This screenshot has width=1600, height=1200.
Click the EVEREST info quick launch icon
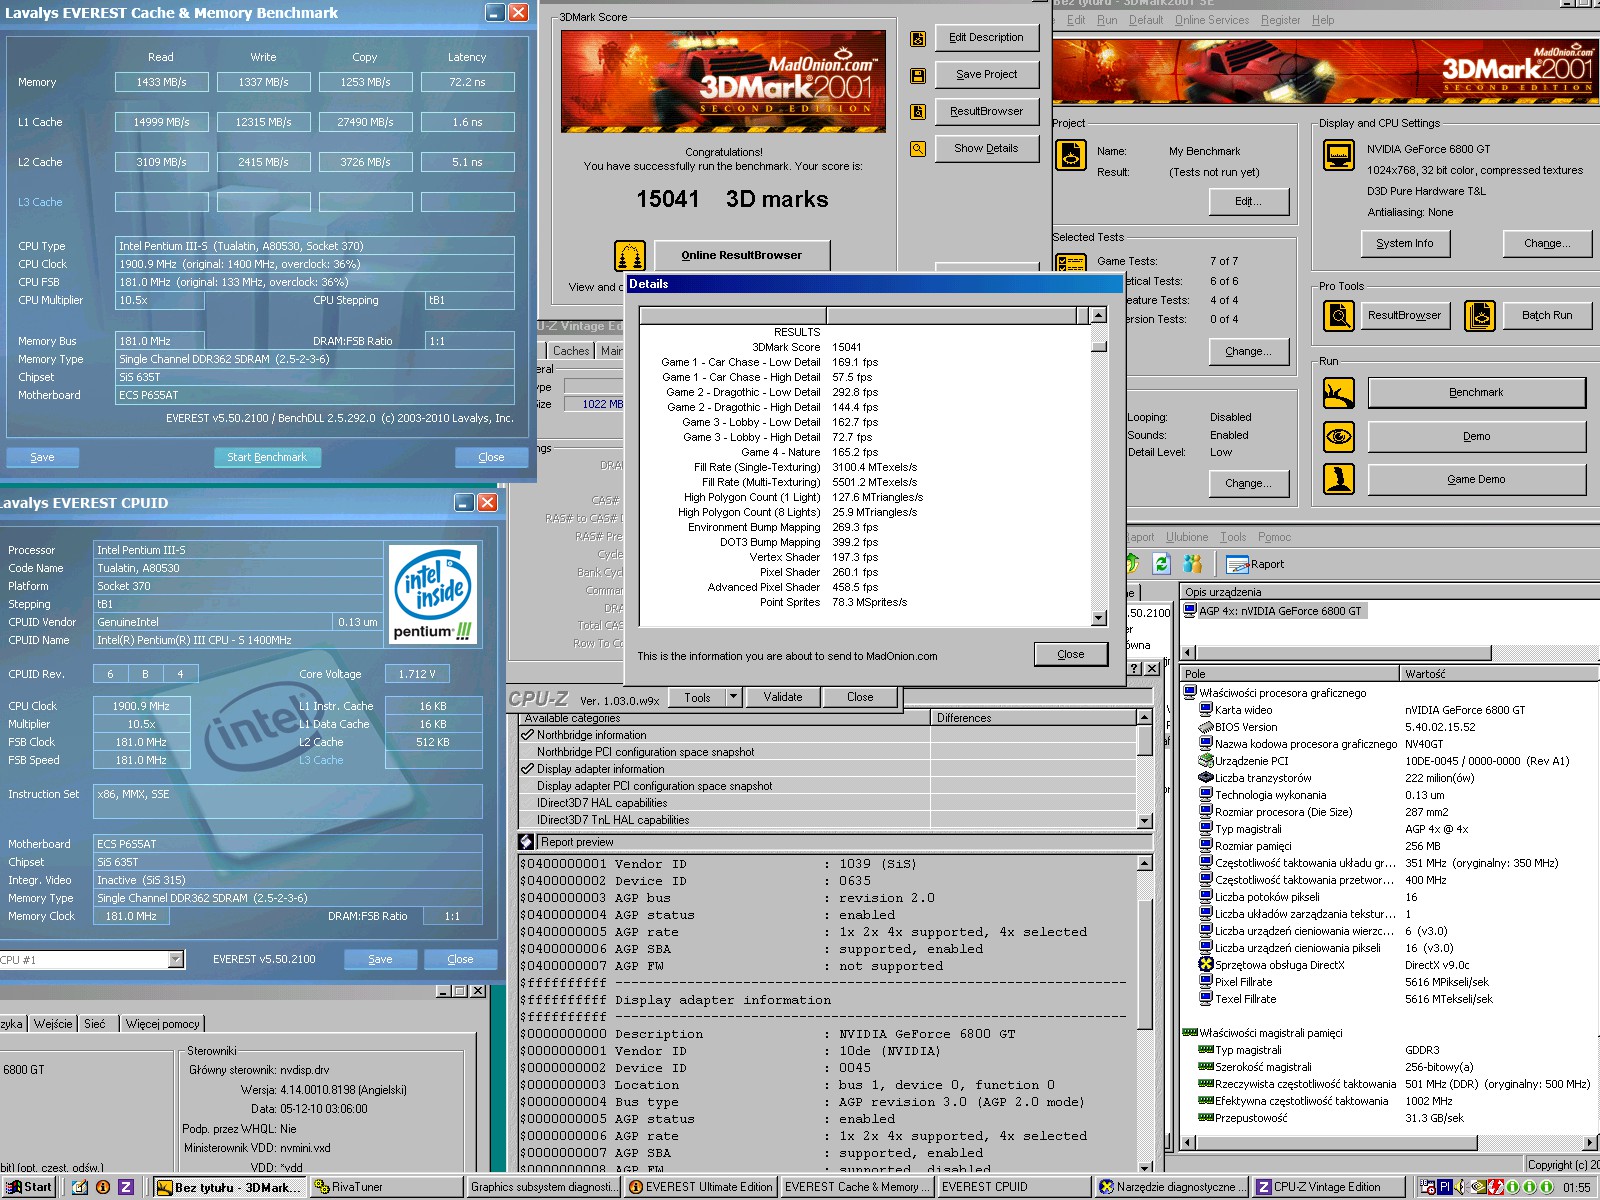tap(103, 1187)
